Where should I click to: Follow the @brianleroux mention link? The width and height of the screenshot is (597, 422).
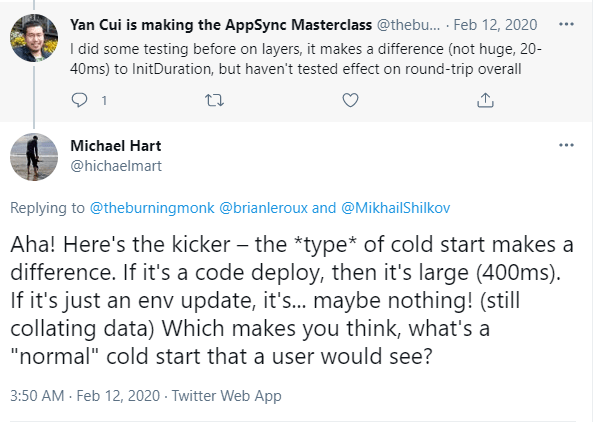pyautogui.click(x=263, y=208)
